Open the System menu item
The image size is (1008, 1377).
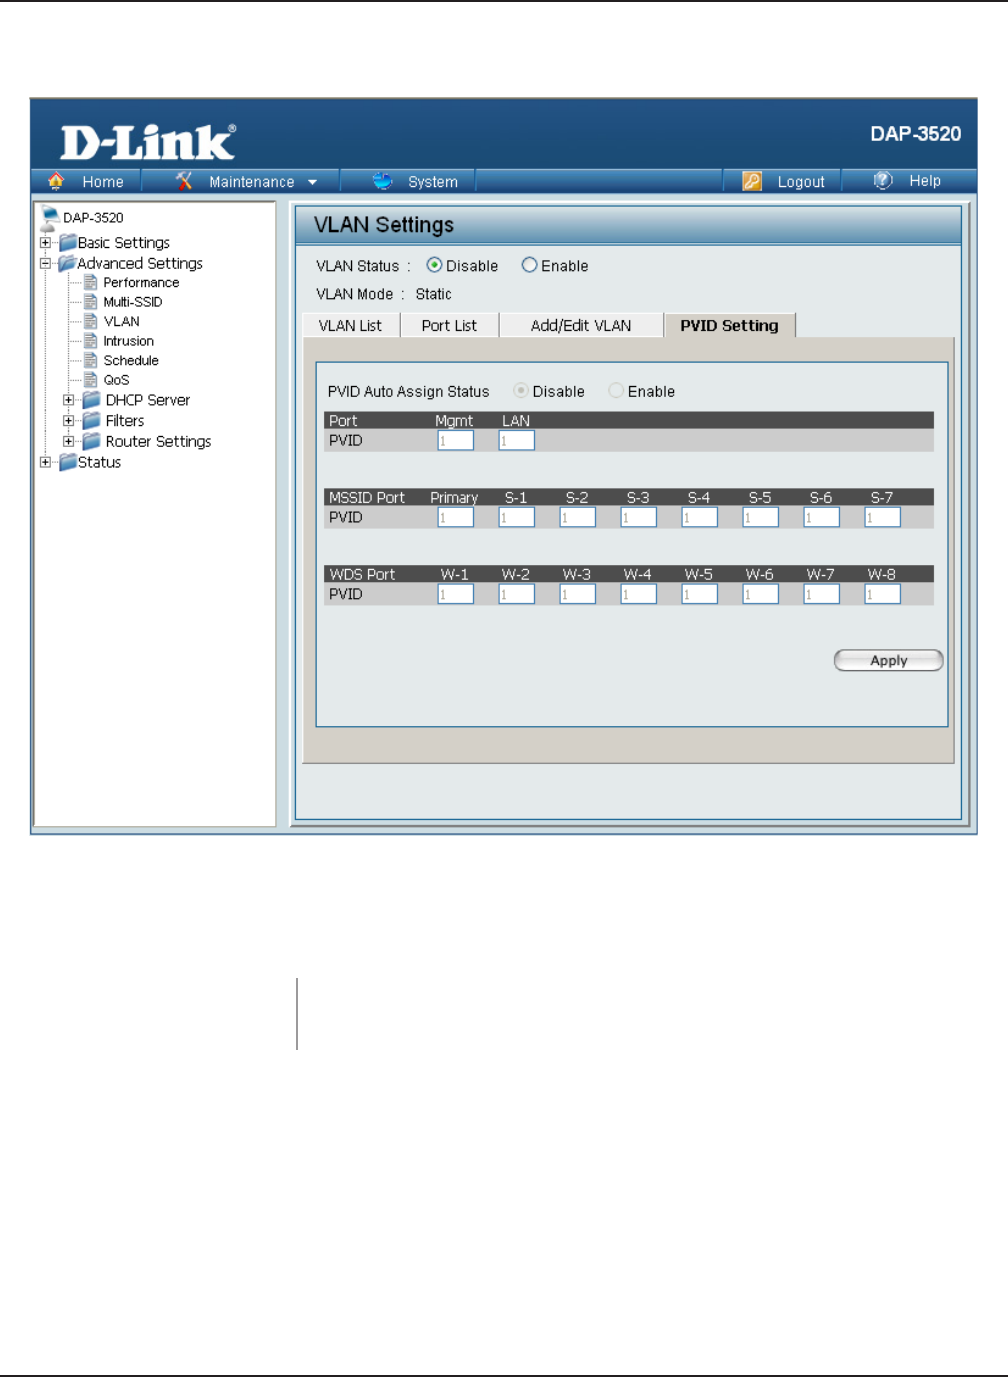pos(433,181)
